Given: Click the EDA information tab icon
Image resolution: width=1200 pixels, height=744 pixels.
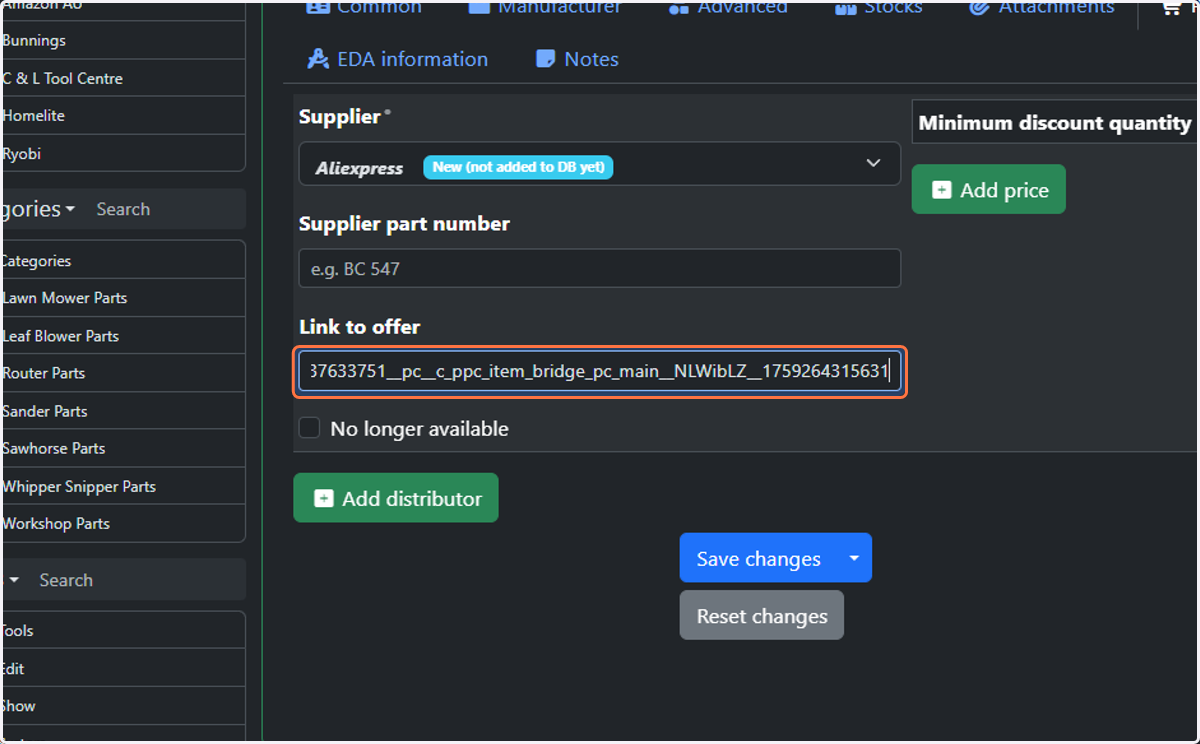Looking at the screenshot, I should (x=318, y=59).
